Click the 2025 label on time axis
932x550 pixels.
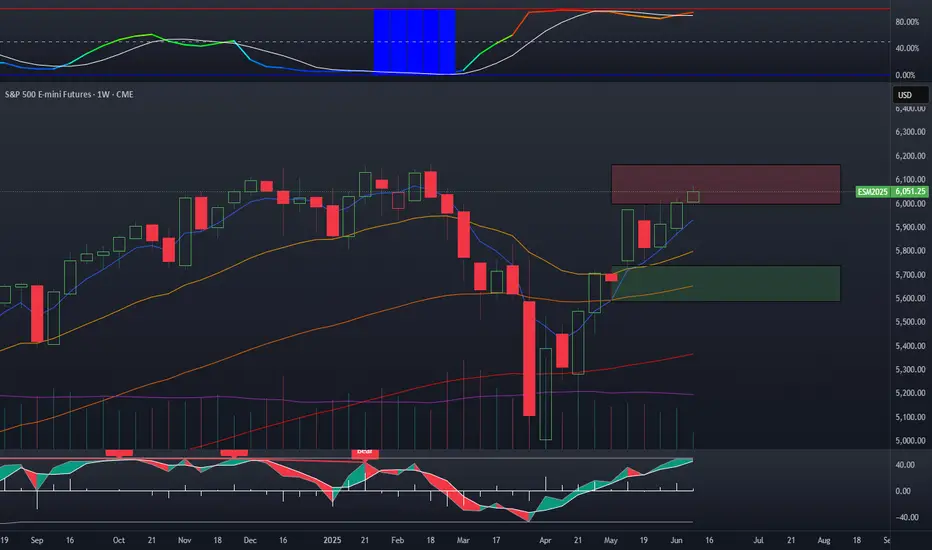332,540
